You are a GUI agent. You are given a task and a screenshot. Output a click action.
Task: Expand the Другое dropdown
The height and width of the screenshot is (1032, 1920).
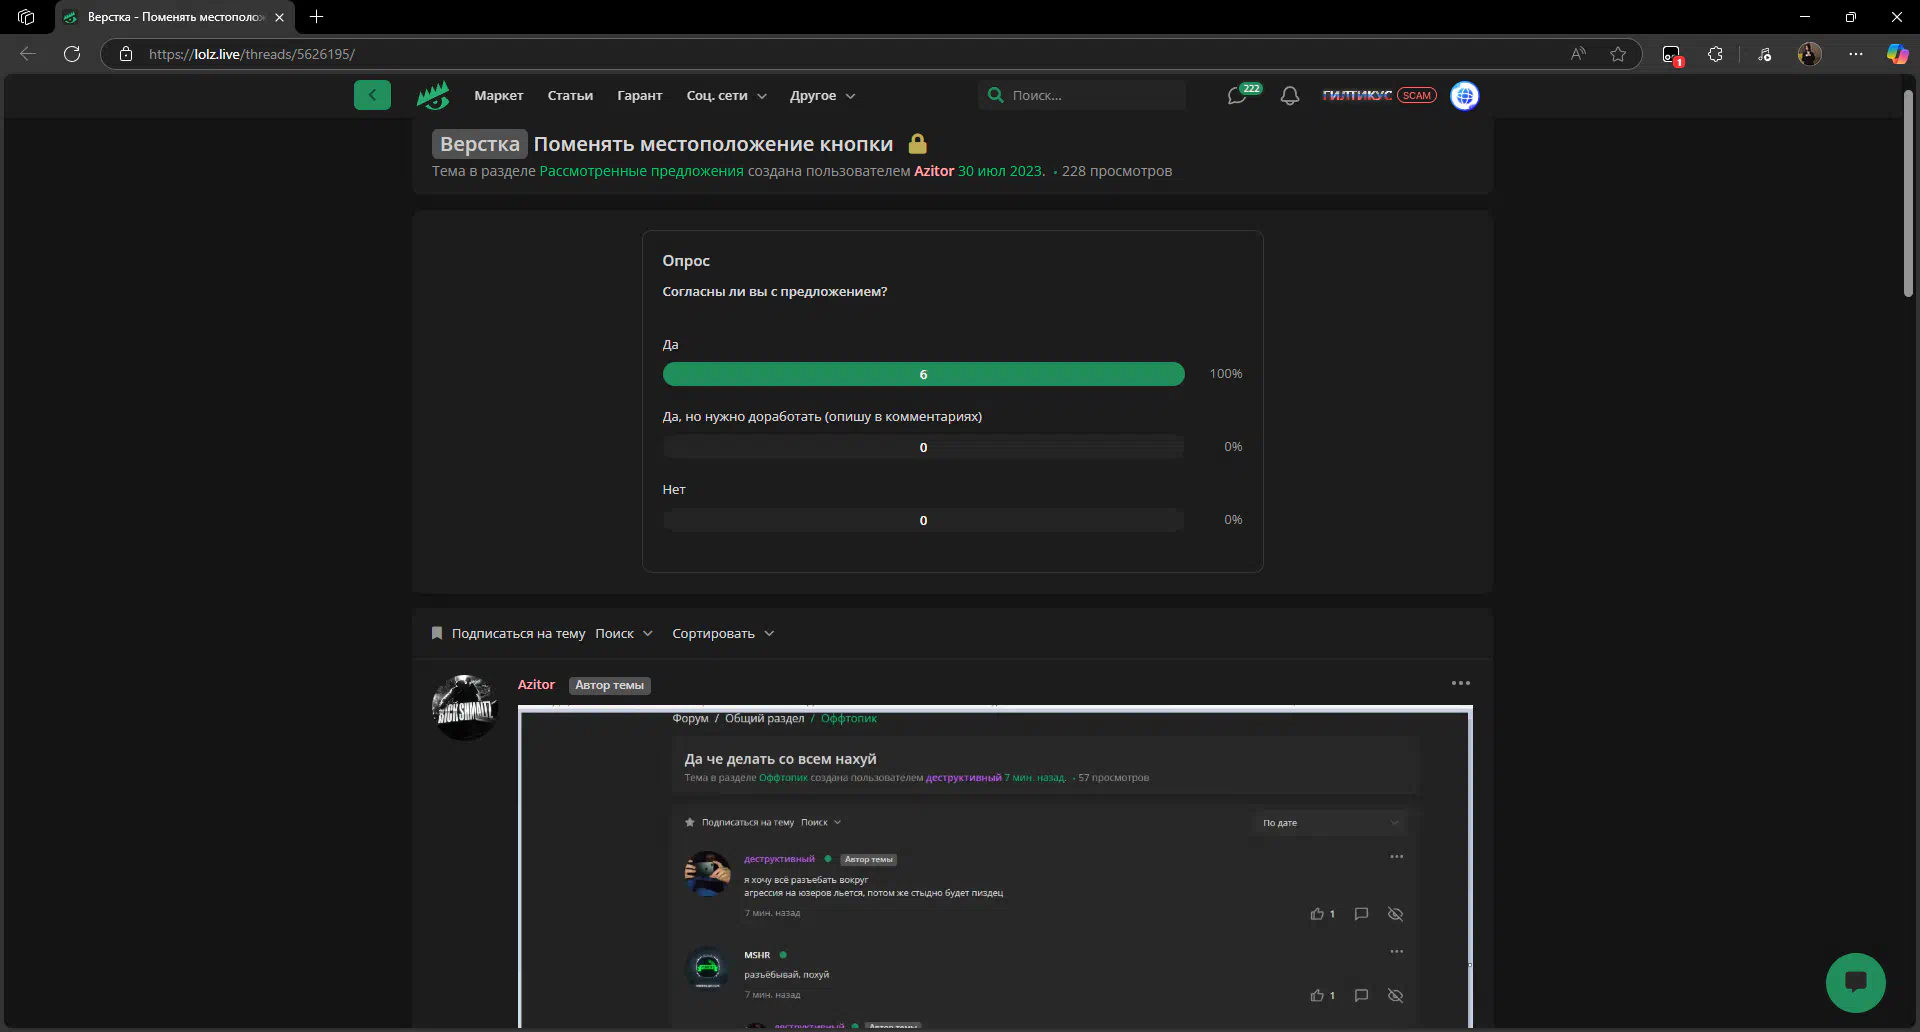[822, 96]
